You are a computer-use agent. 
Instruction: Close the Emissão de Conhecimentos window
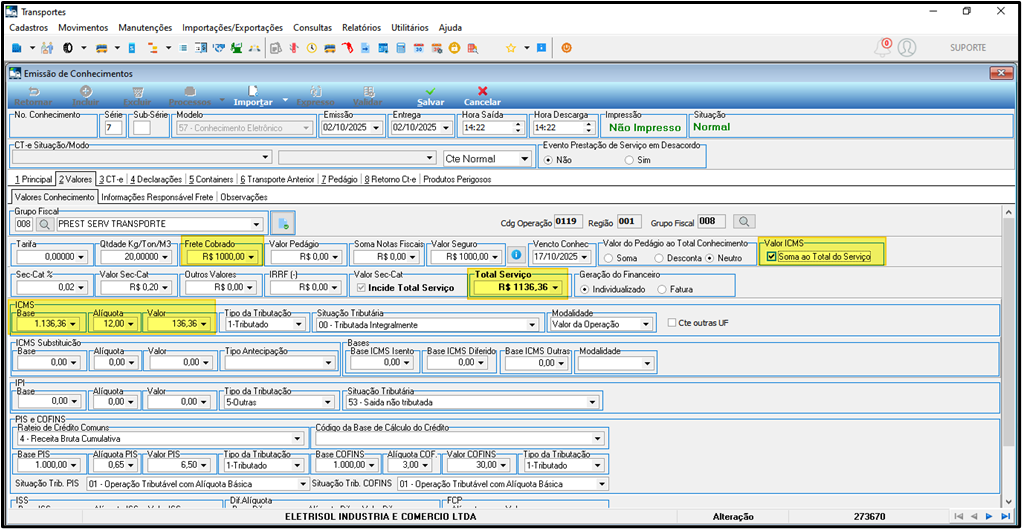(999, 73)
